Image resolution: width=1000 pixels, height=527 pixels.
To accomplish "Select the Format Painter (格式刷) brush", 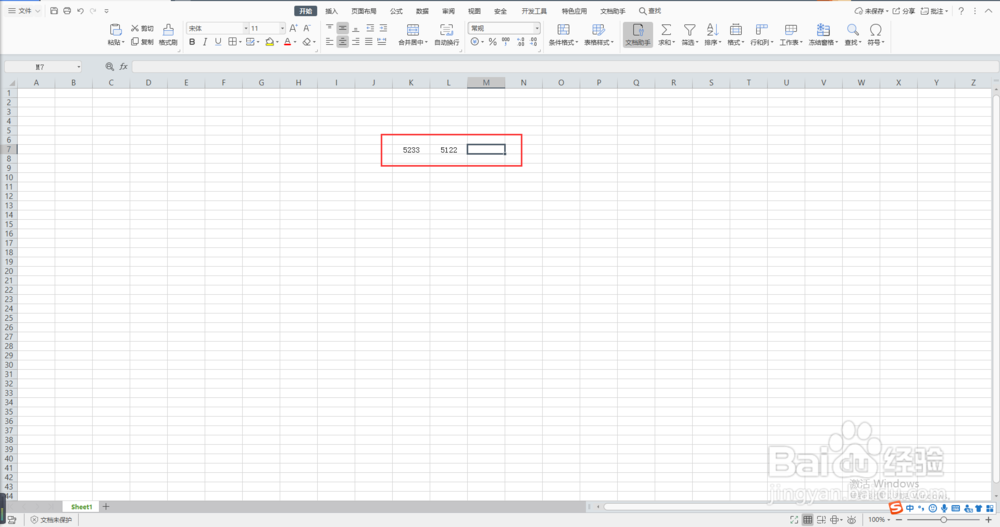I will point(168,34).
